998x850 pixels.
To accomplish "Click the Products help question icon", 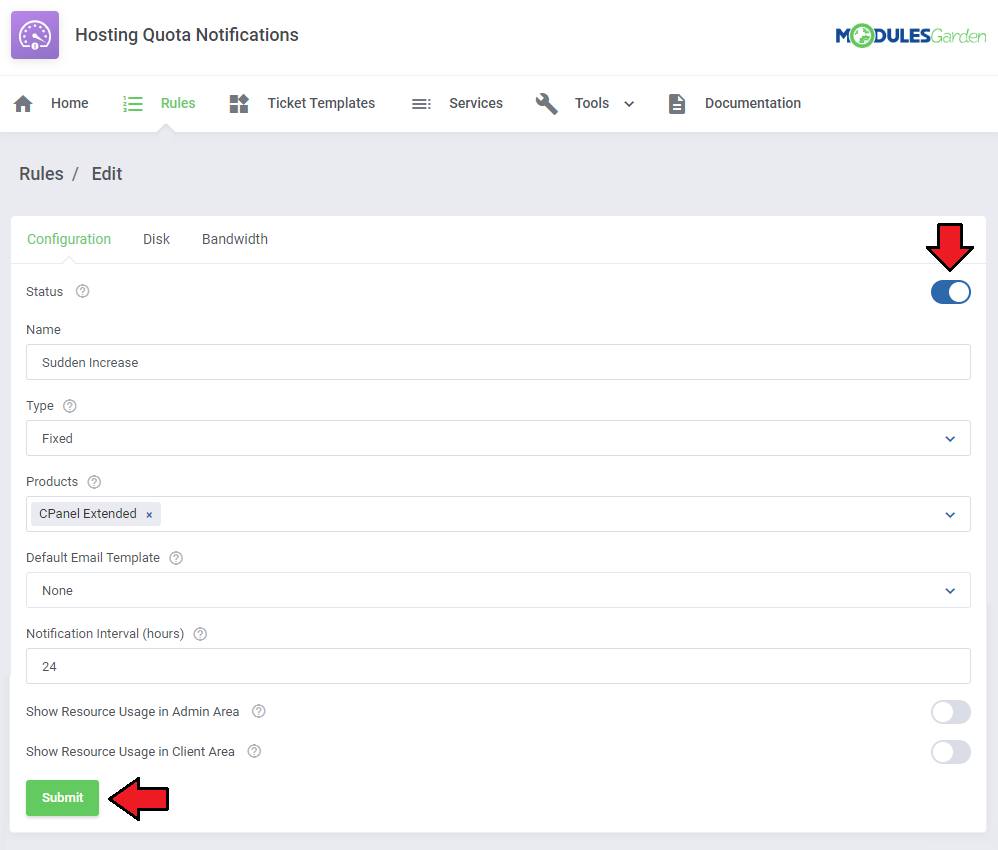I will coord(94,482).
